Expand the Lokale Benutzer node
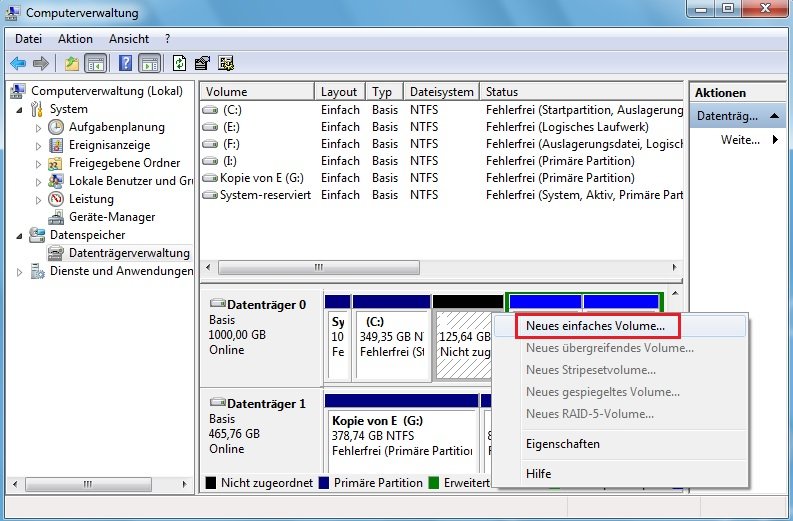The image size is (793, 521). tap(38, 182)
